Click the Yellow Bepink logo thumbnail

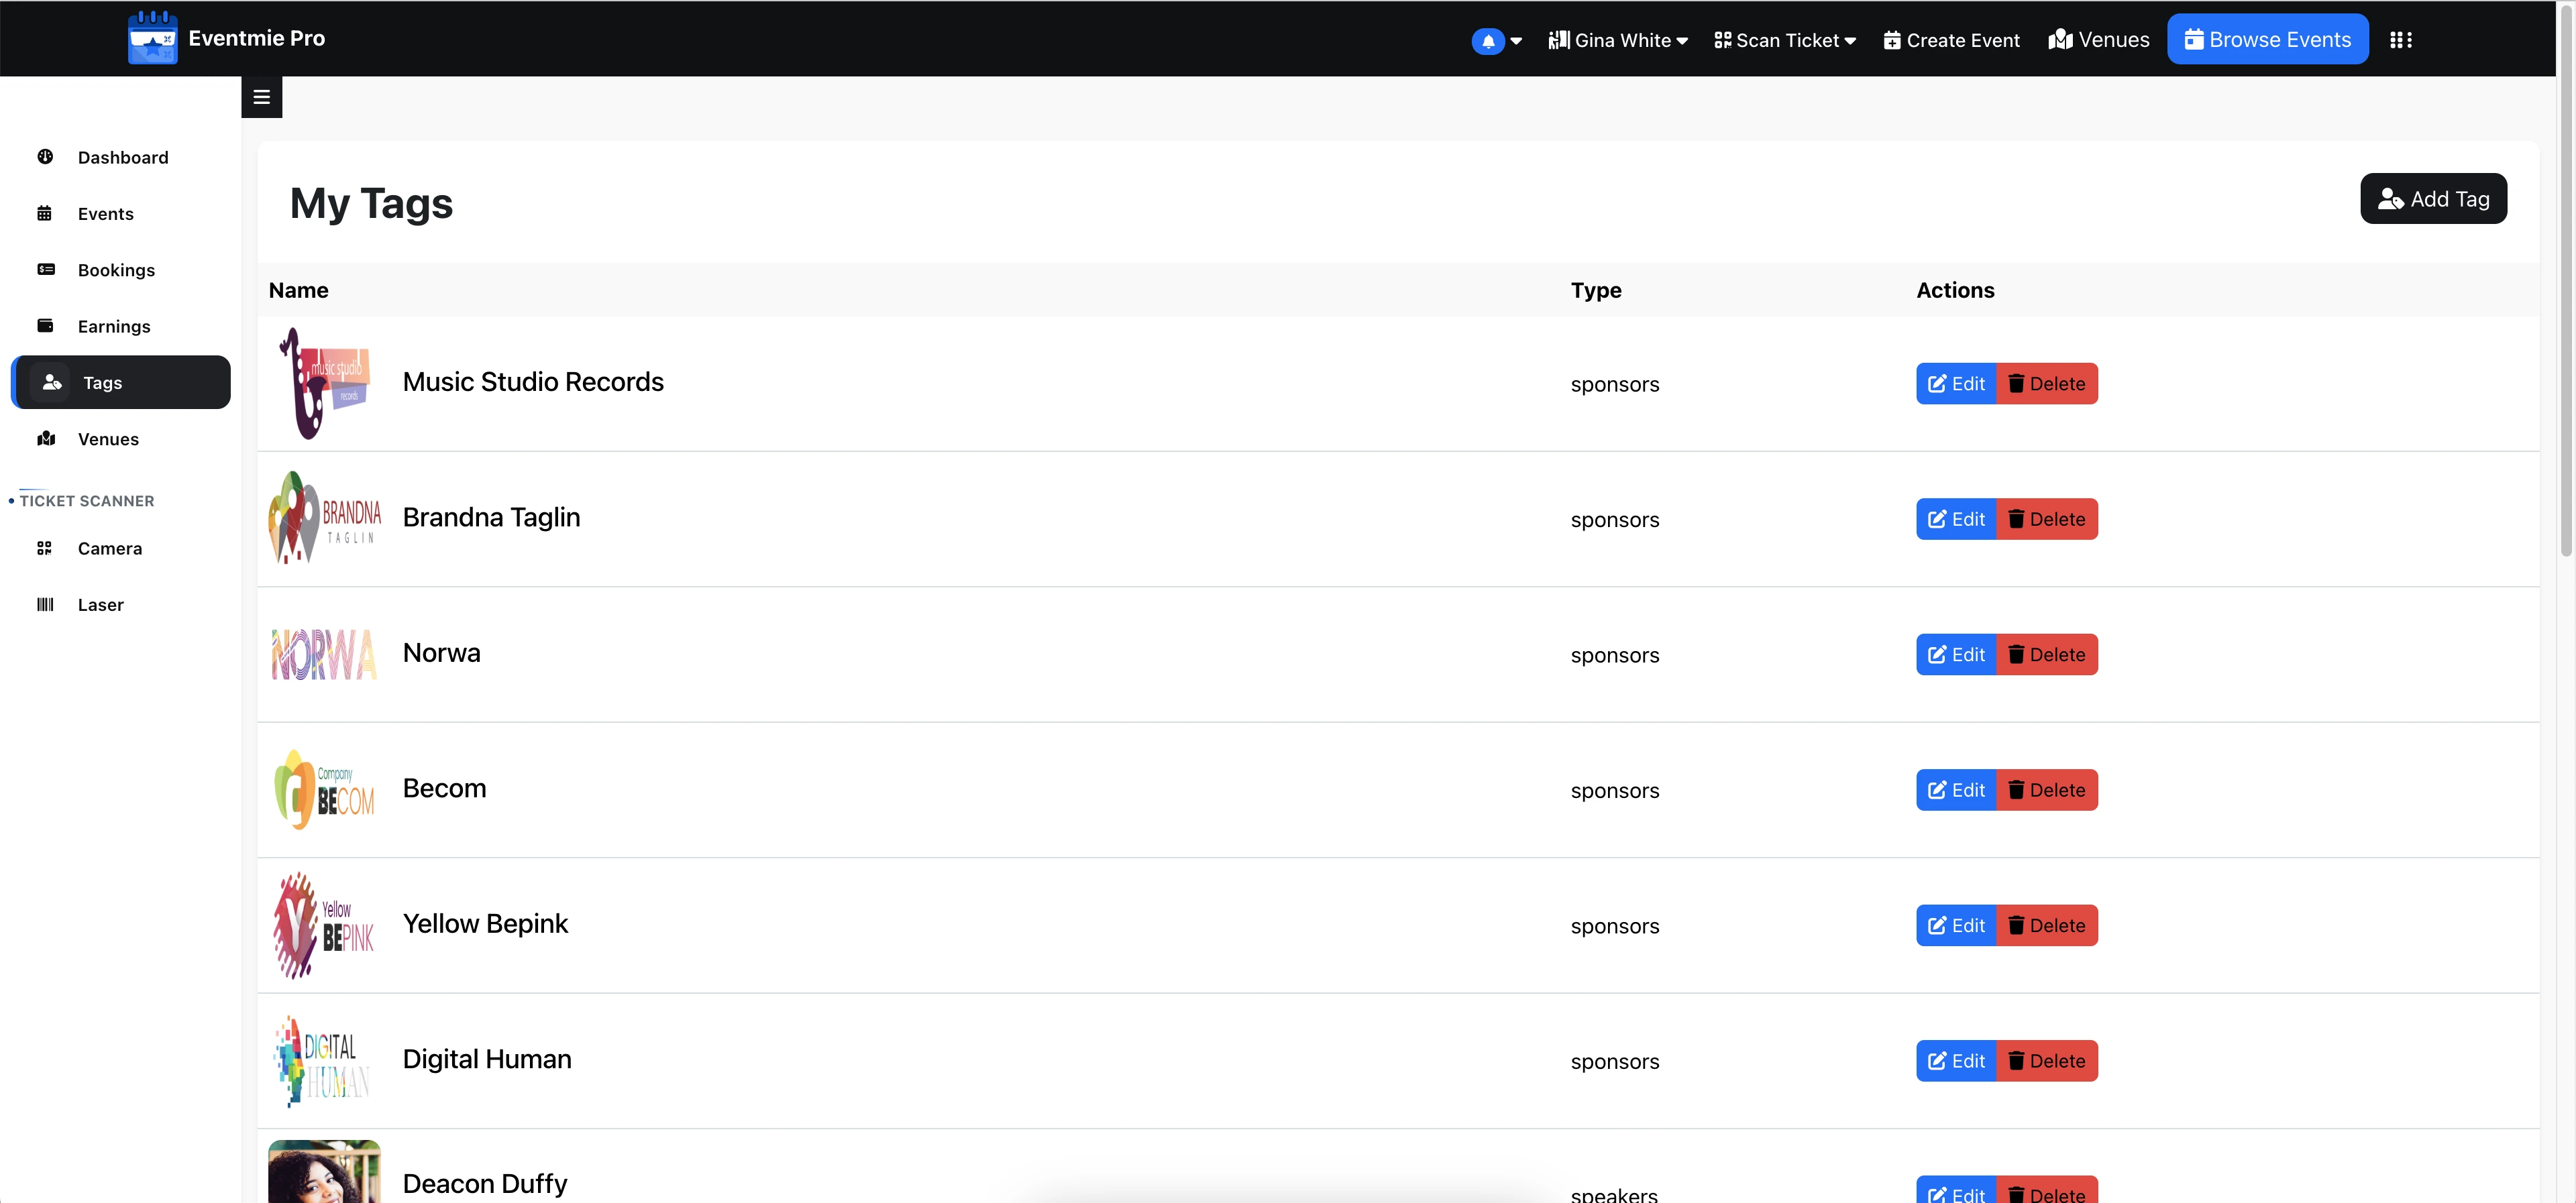(x=324, y=925)
